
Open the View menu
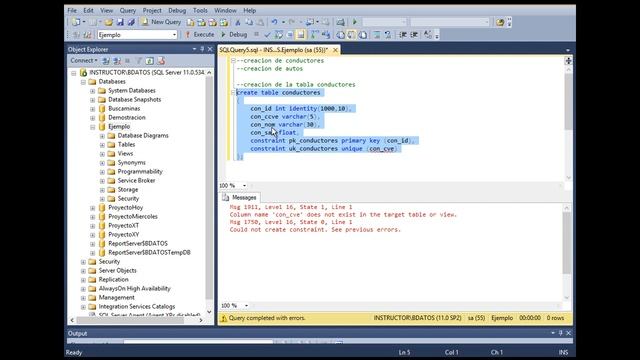(107, 10)
